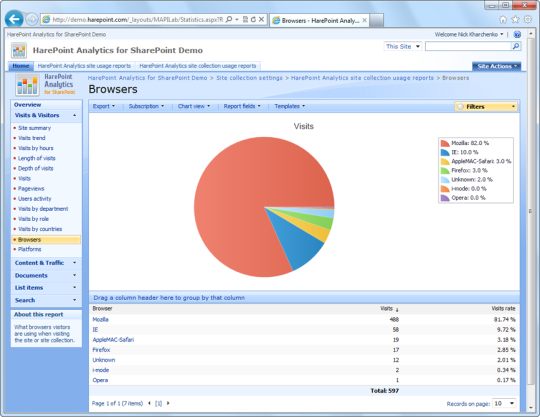Open the Chart view dropdown
Image resolution: width=540 pixels, height=417 pixels.
pyautogui.click(x=194, y=106)
